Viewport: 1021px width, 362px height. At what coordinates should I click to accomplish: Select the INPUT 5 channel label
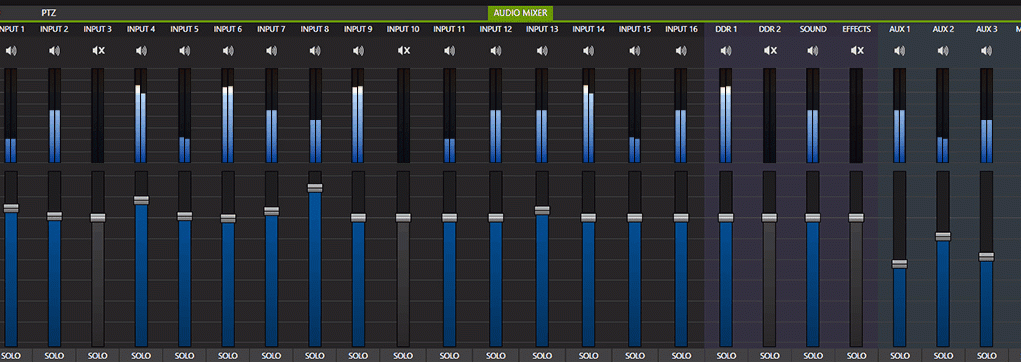[x=185, y=29]
